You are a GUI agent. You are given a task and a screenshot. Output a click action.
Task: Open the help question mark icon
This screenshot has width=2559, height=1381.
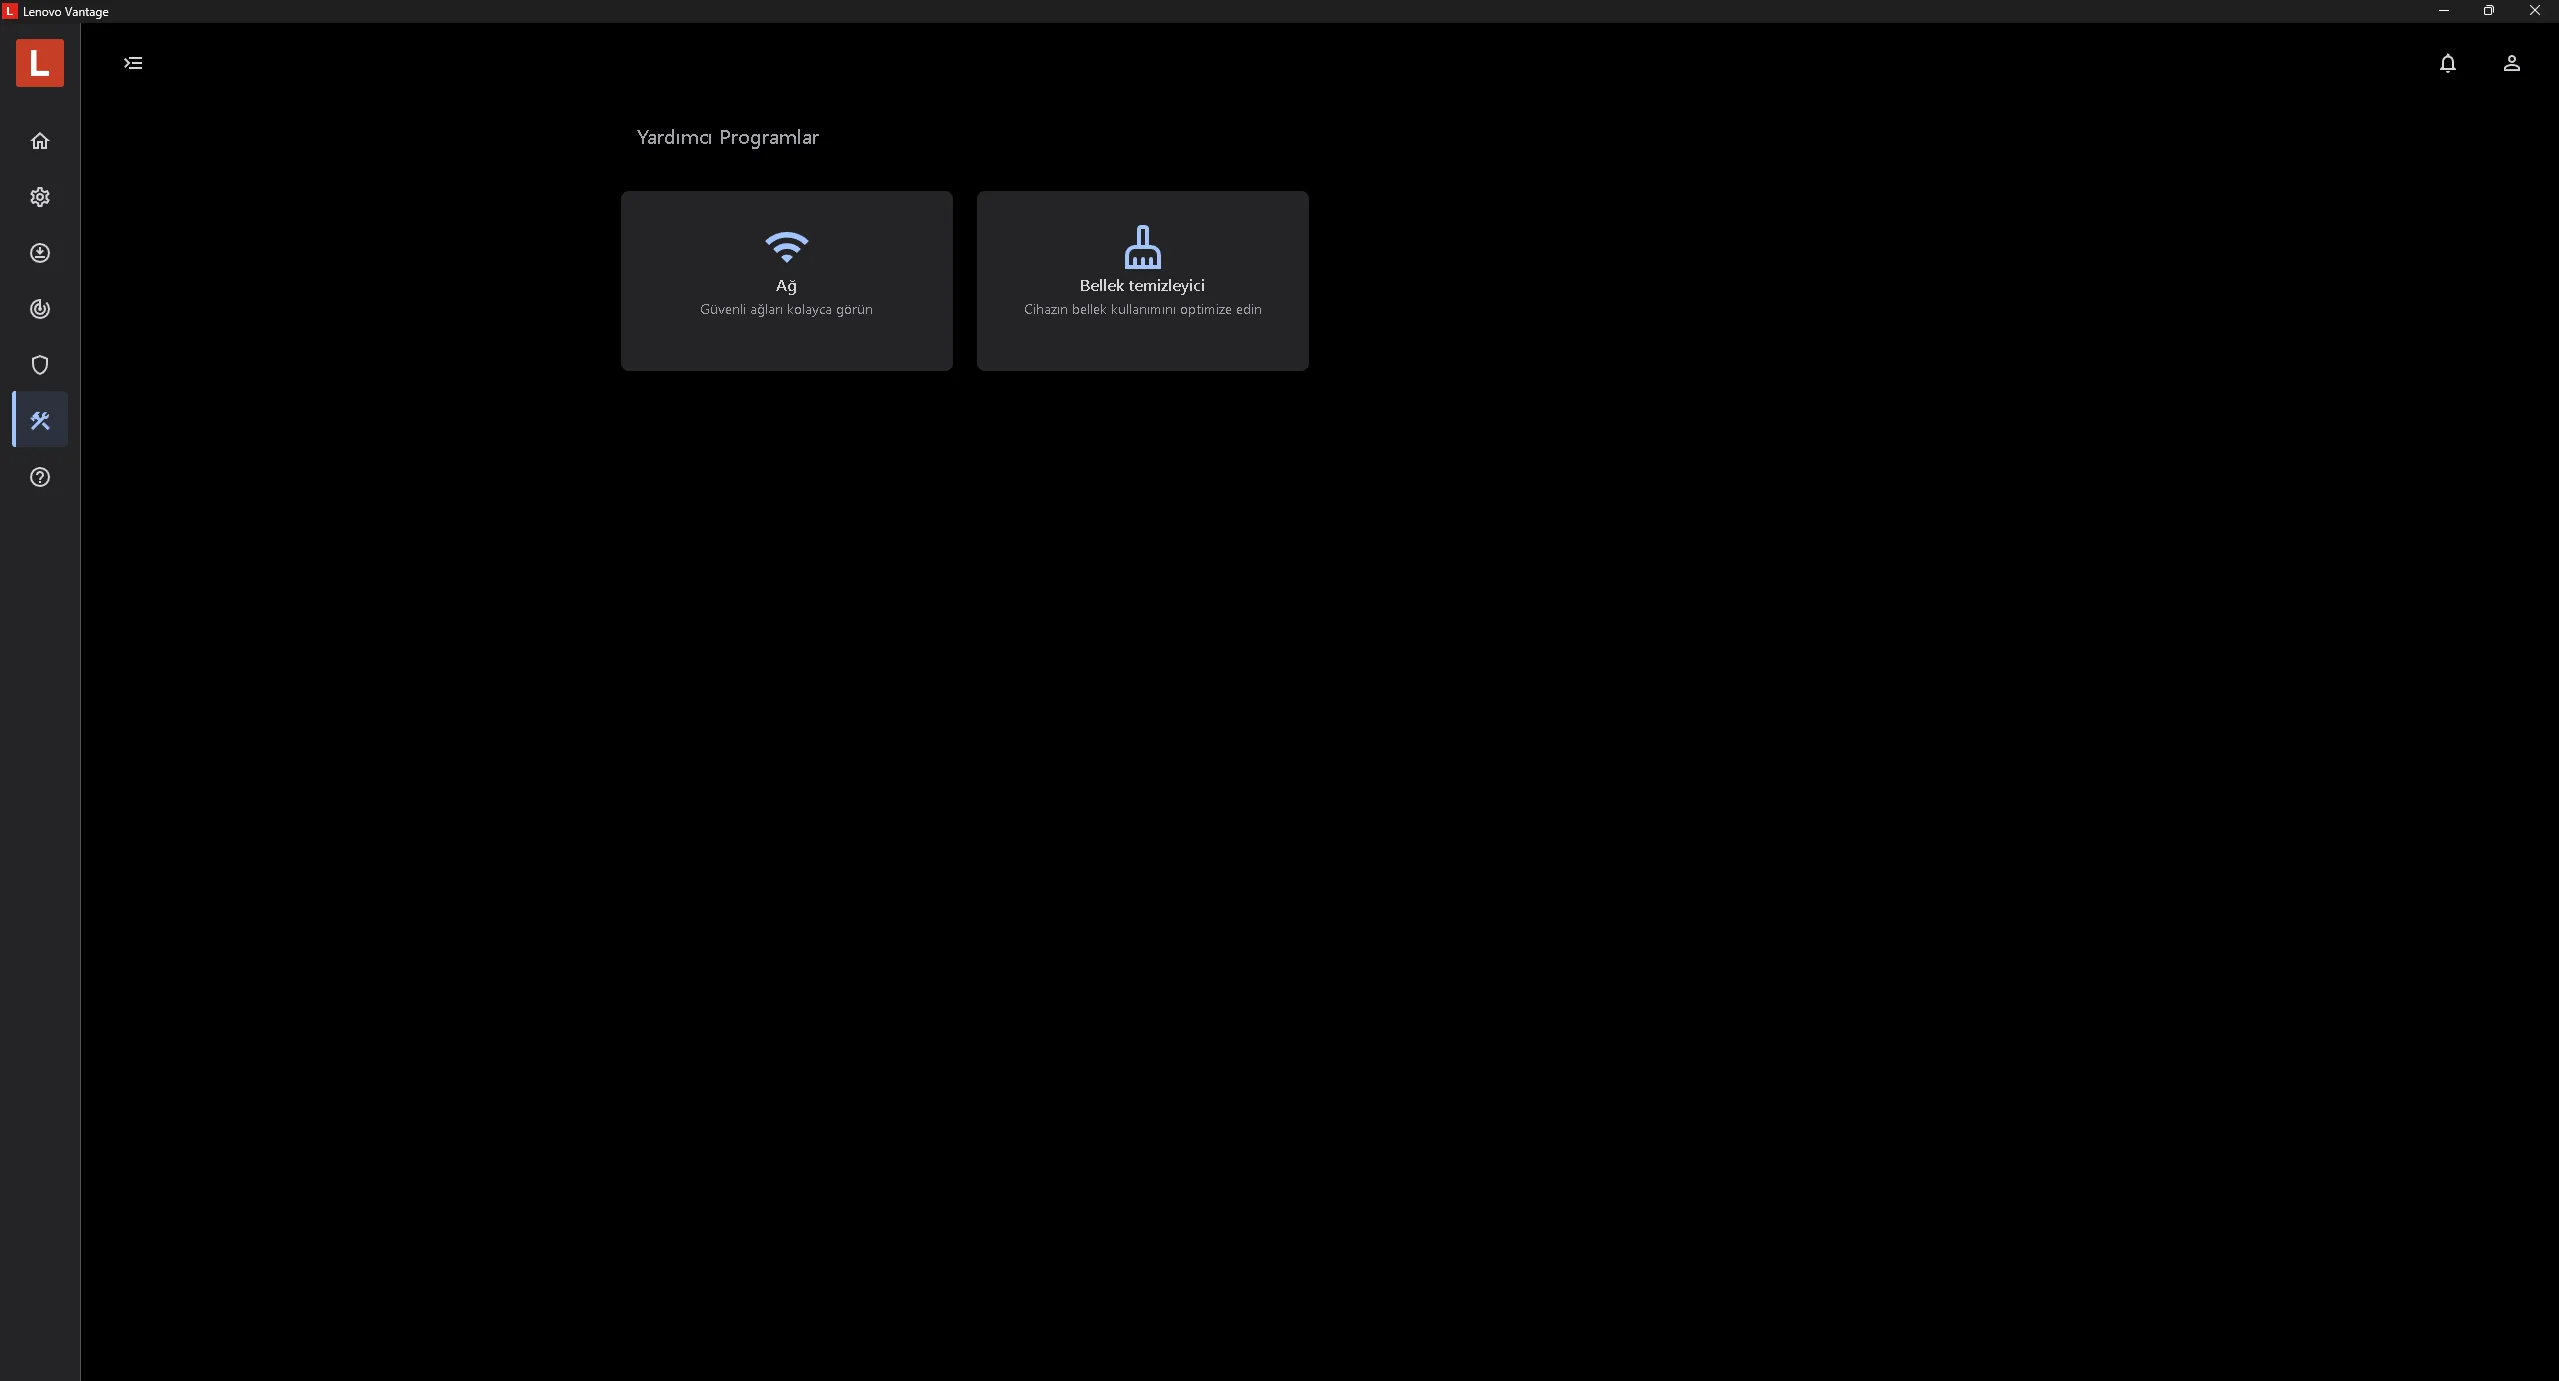[x=40, y=477]
